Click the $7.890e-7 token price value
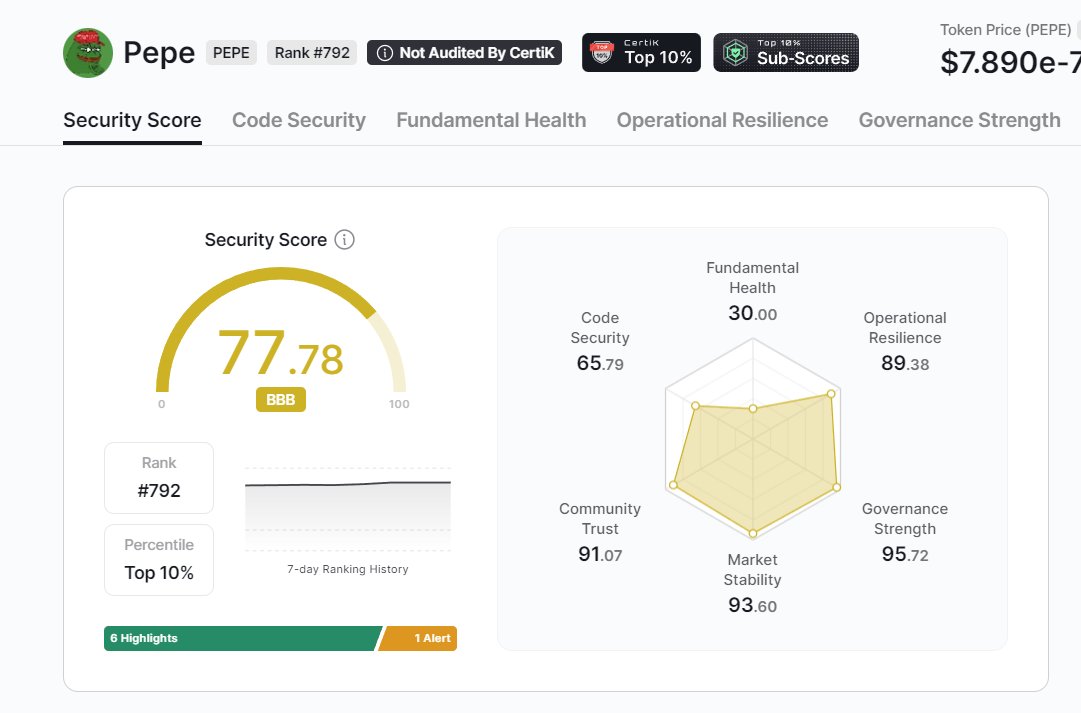 pyautogui.click(x=1011, y=62)
